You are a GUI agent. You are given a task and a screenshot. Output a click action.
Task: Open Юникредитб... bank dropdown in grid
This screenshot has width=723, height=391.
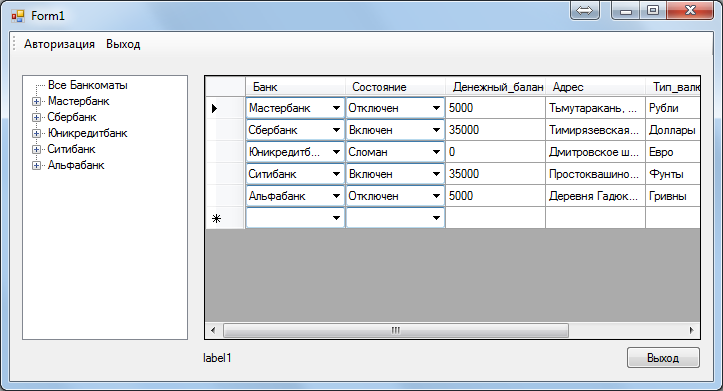tap(336, 152)
